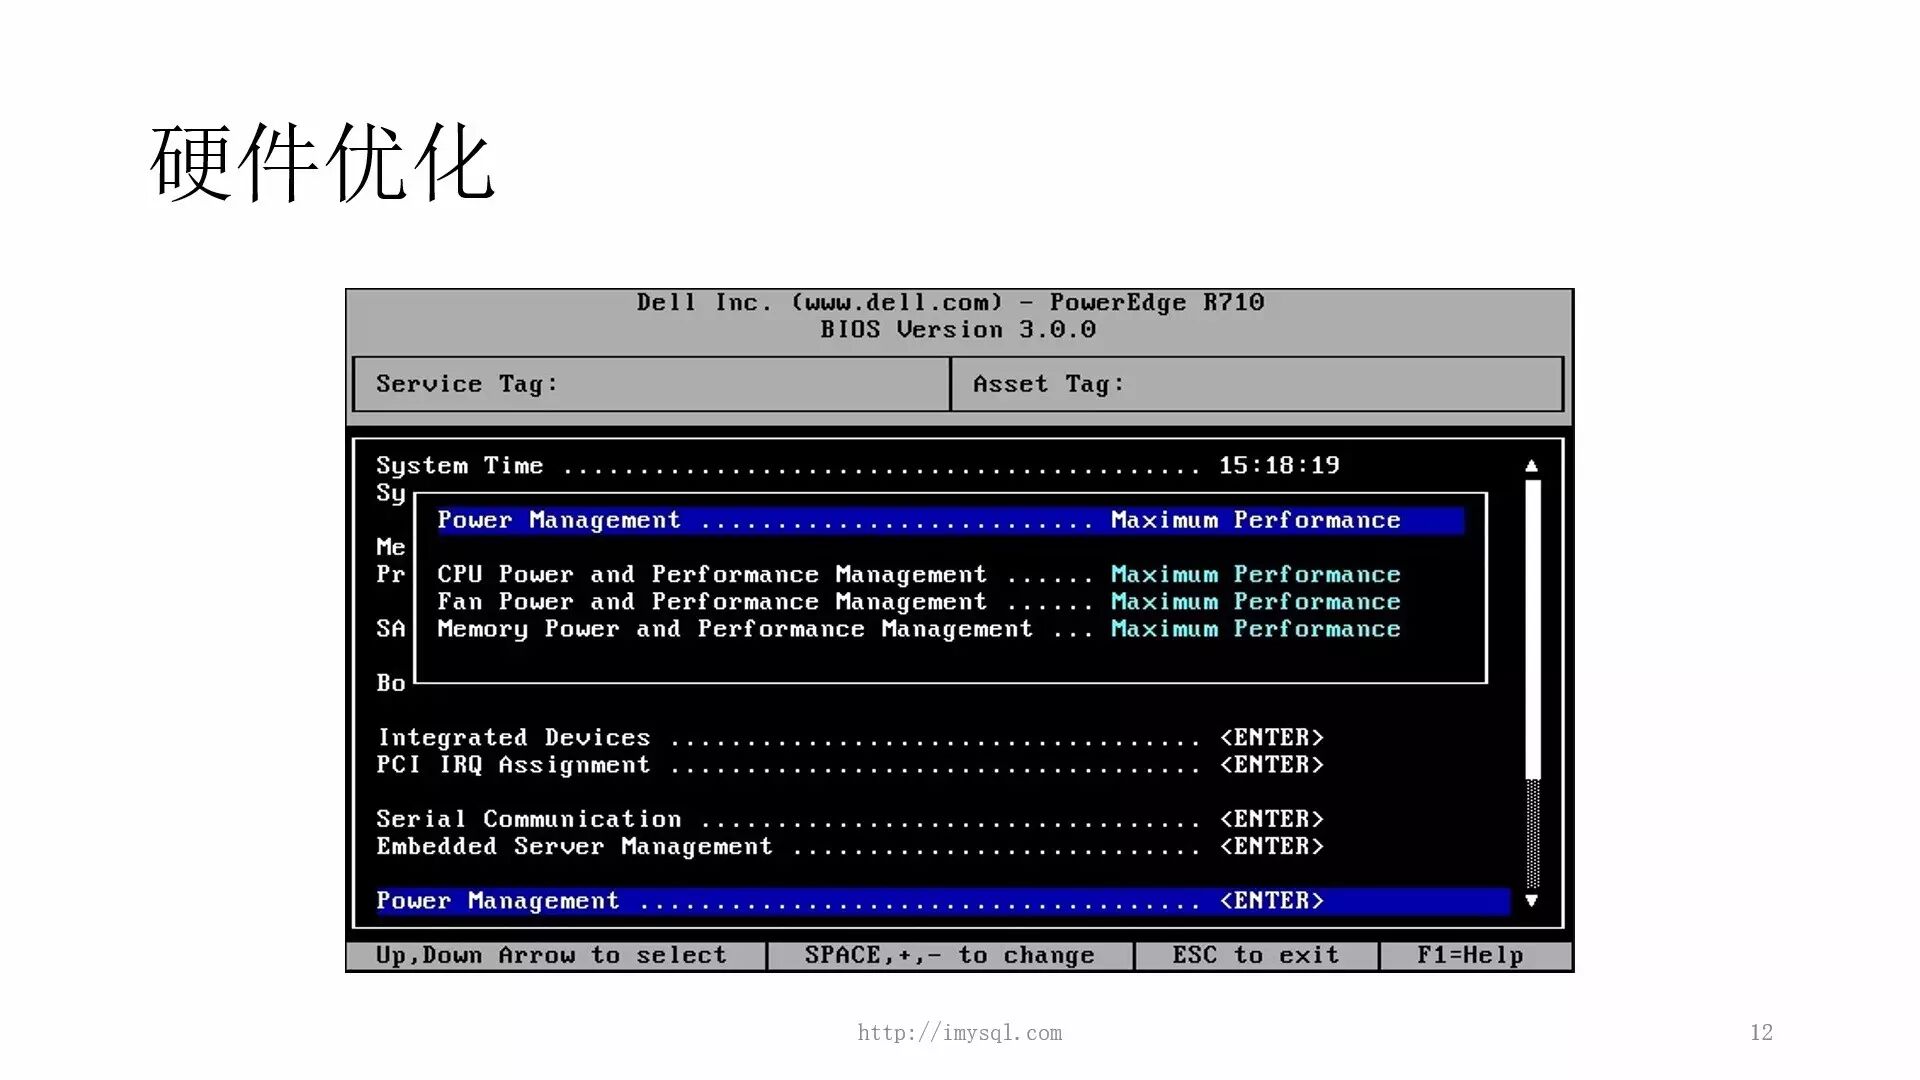Click the Service Tag field
This screenshot has width=1920, height=1080.
(x=650, y=384)
